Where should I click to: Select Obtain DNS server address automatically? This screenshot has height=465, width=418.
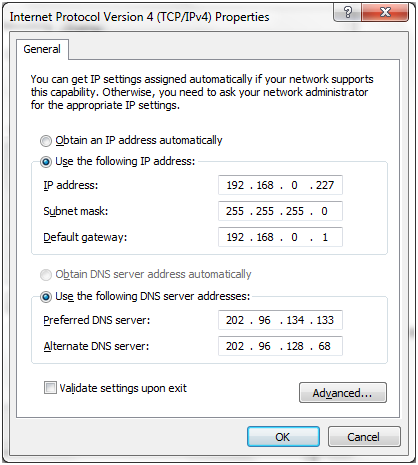(46, 275)
